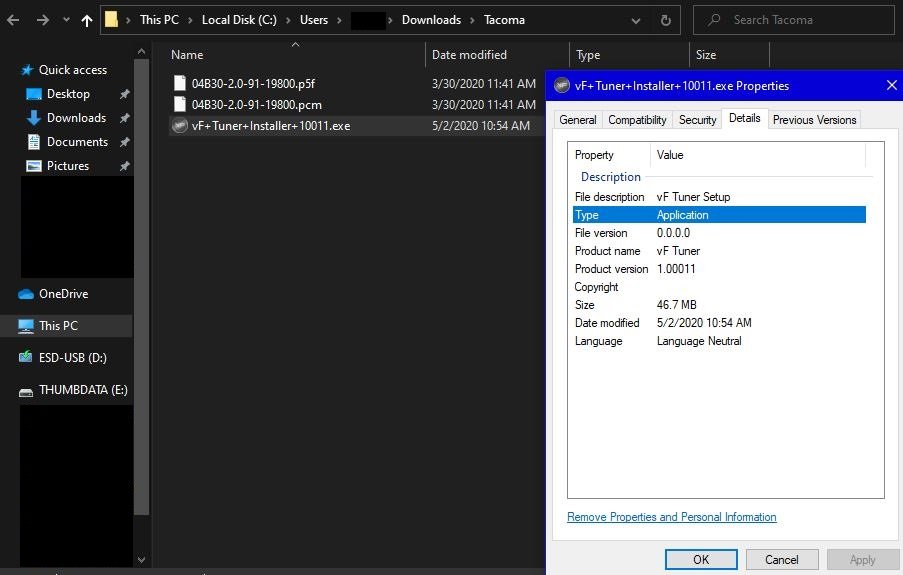Viewport: 903px width, 575px height.
Task: Select File version 0.0.0.0 row
Action: 719,233
